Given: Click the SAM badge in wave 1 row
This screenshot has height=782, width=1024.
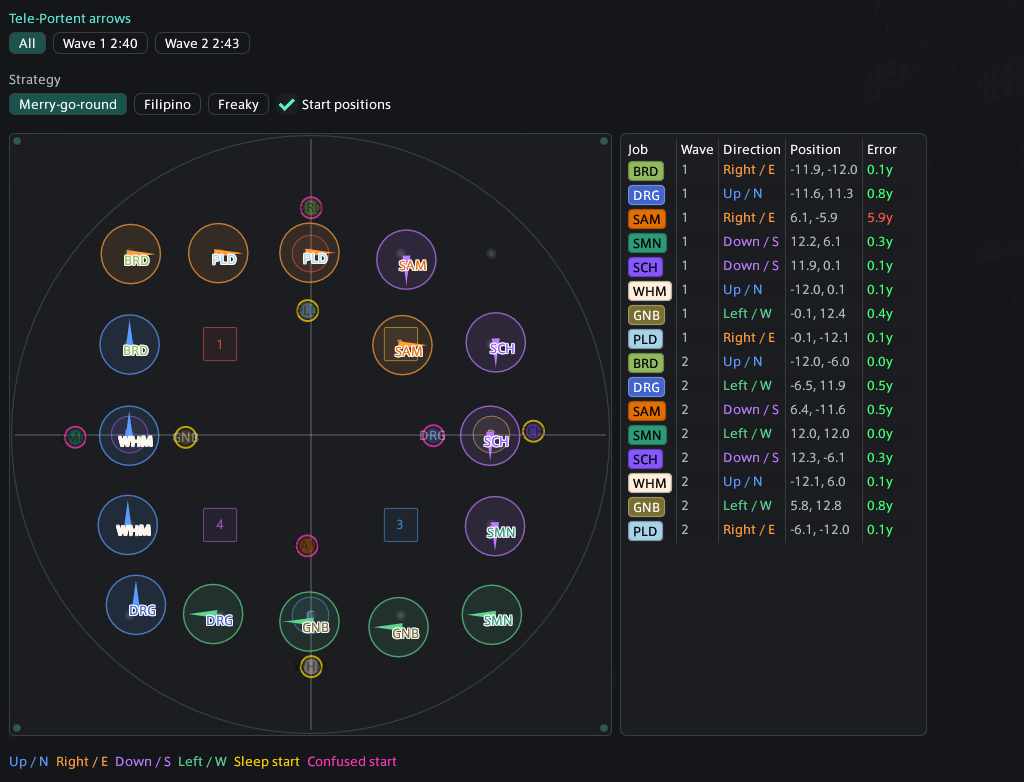Looking at the screenshot, I should 647,219.
